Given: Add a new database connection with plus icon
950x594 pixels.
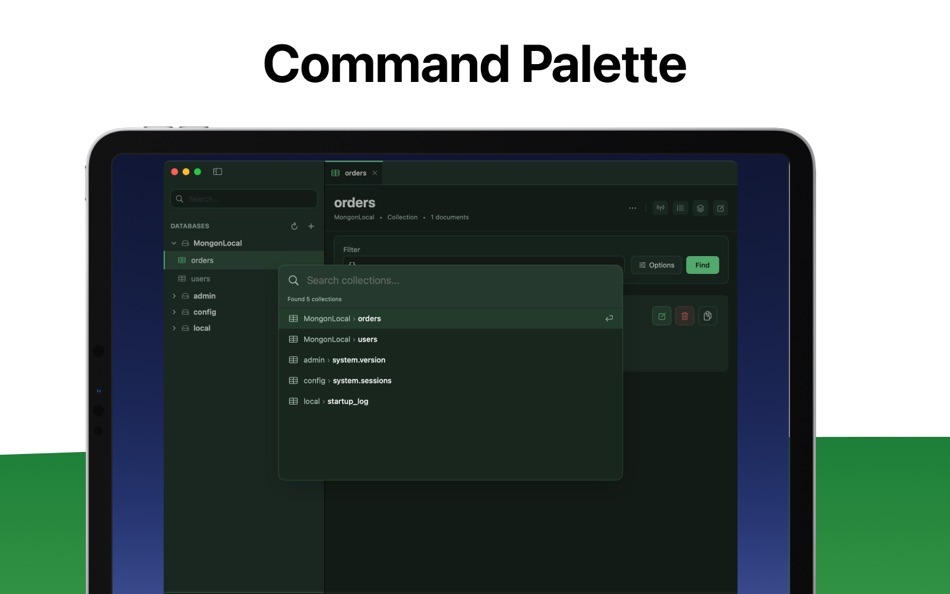Looking at the screenshot, I should 311,226.
